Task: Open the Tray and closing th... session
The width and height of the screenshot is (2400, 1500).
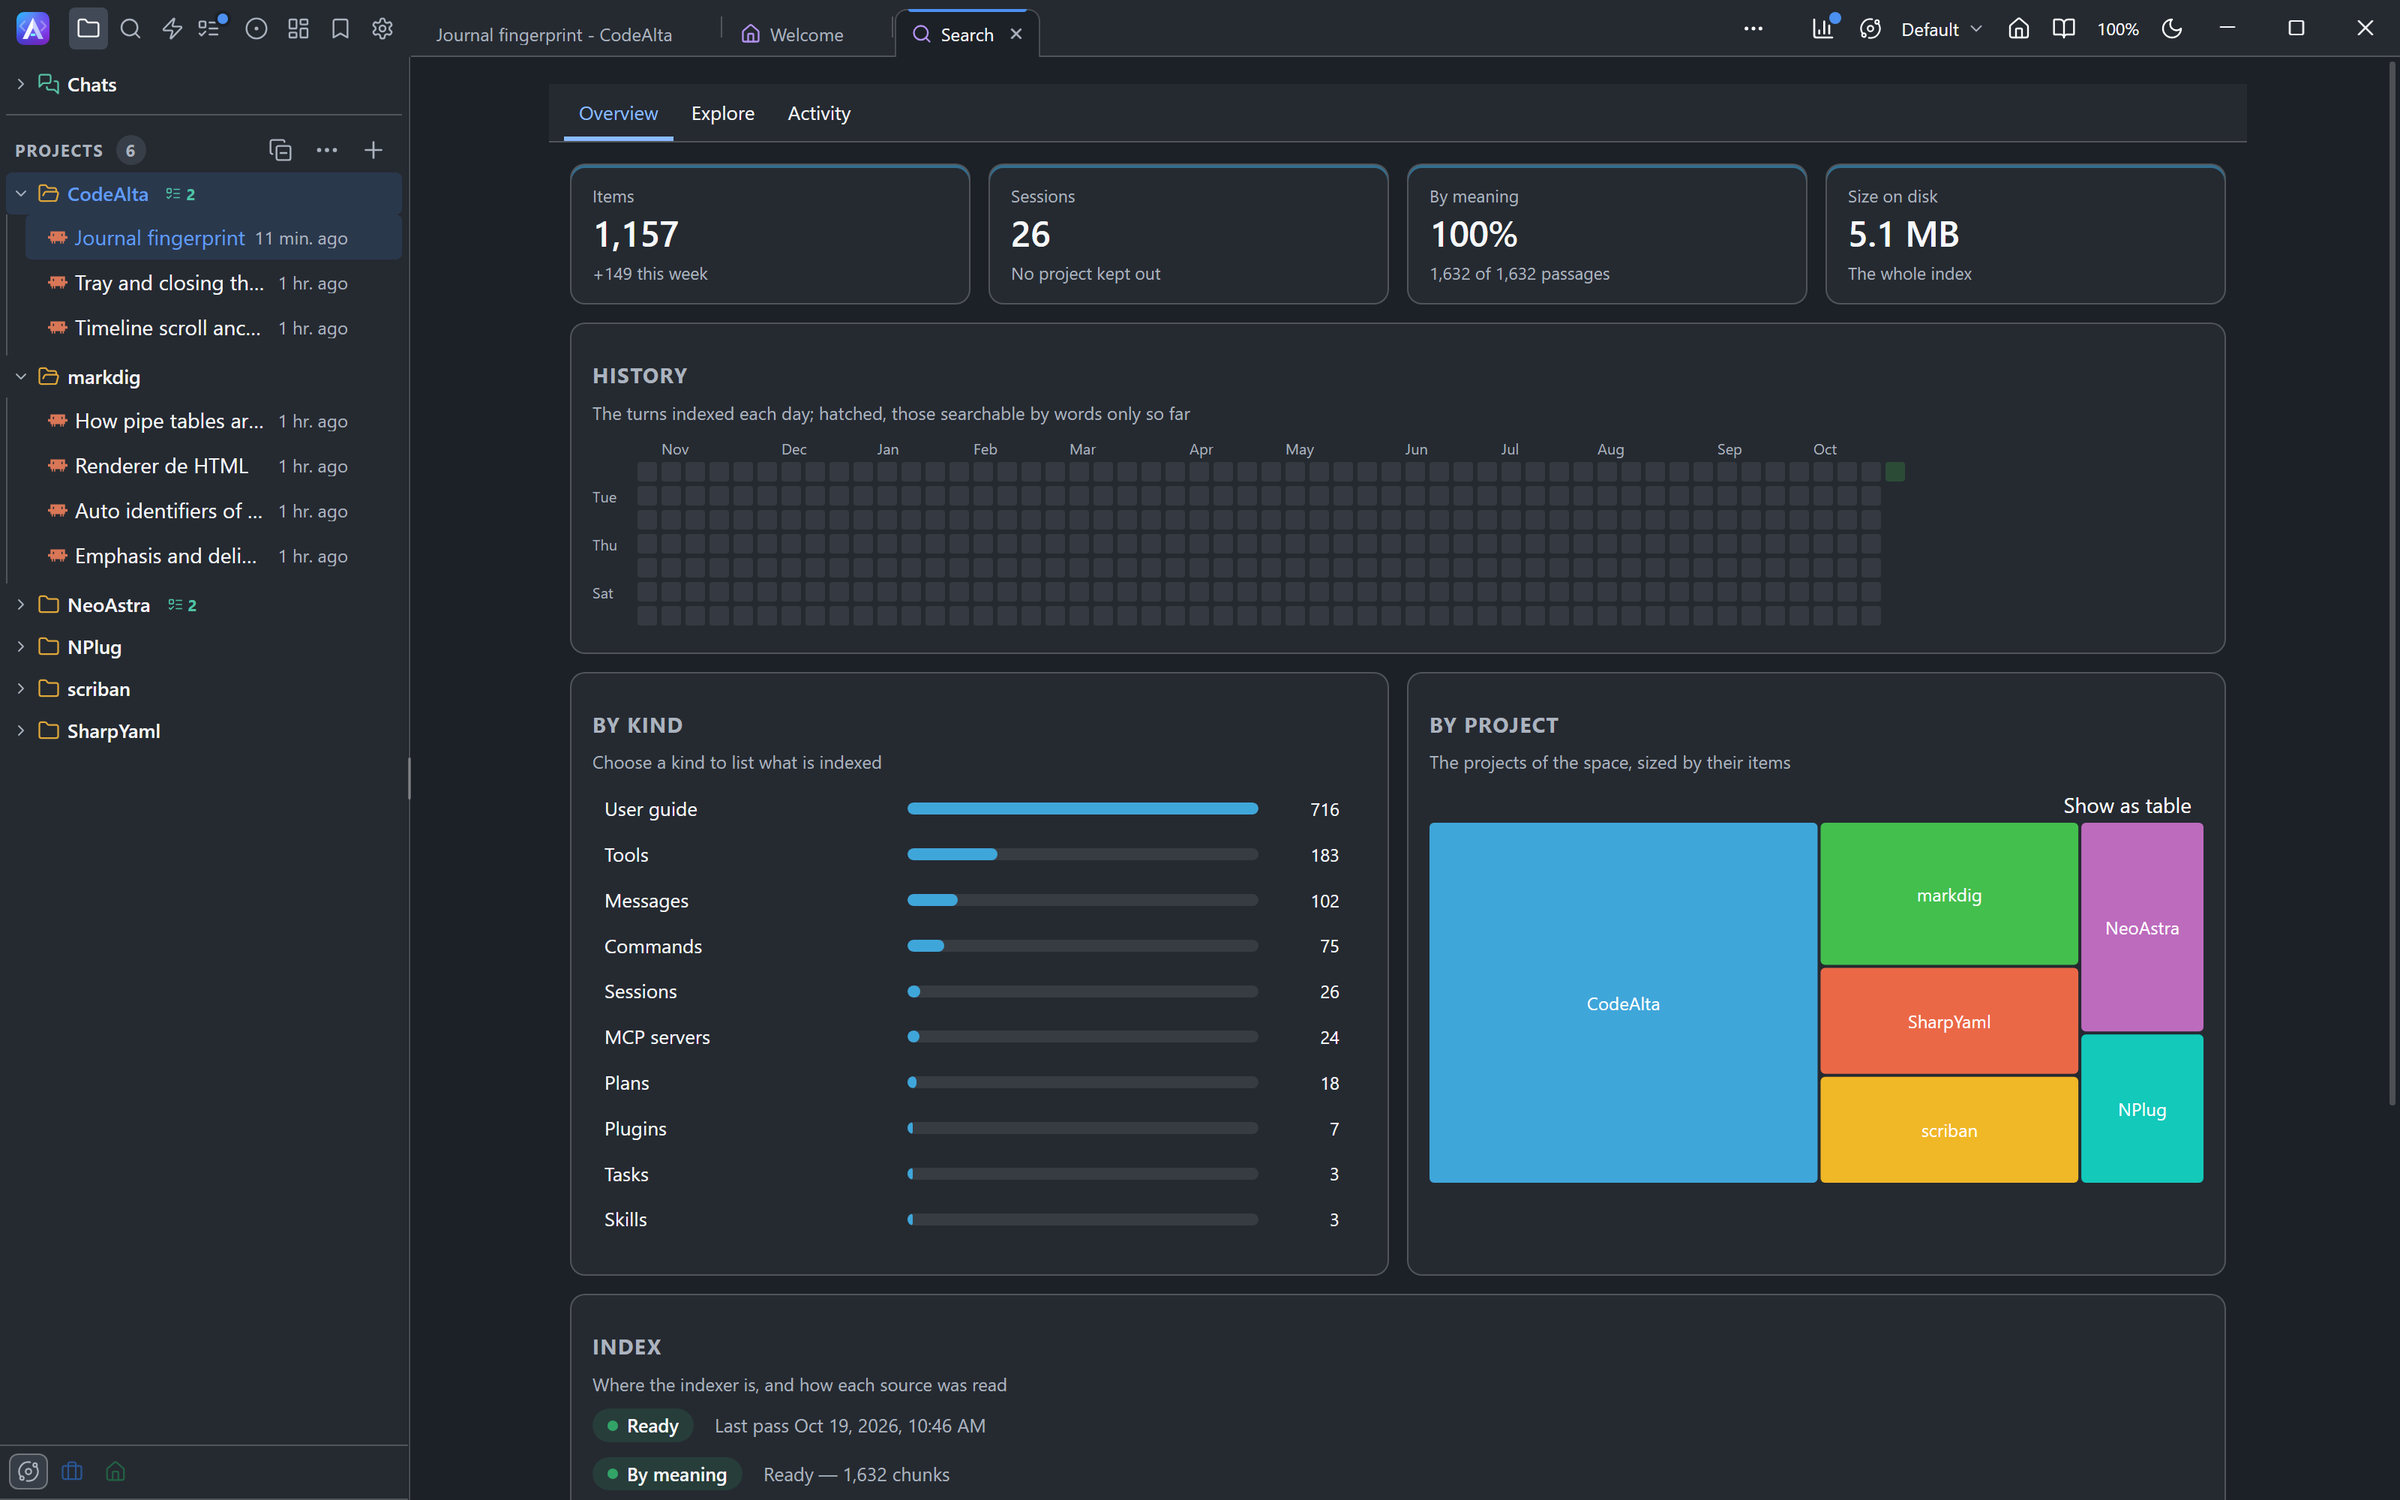Action: 212,283
